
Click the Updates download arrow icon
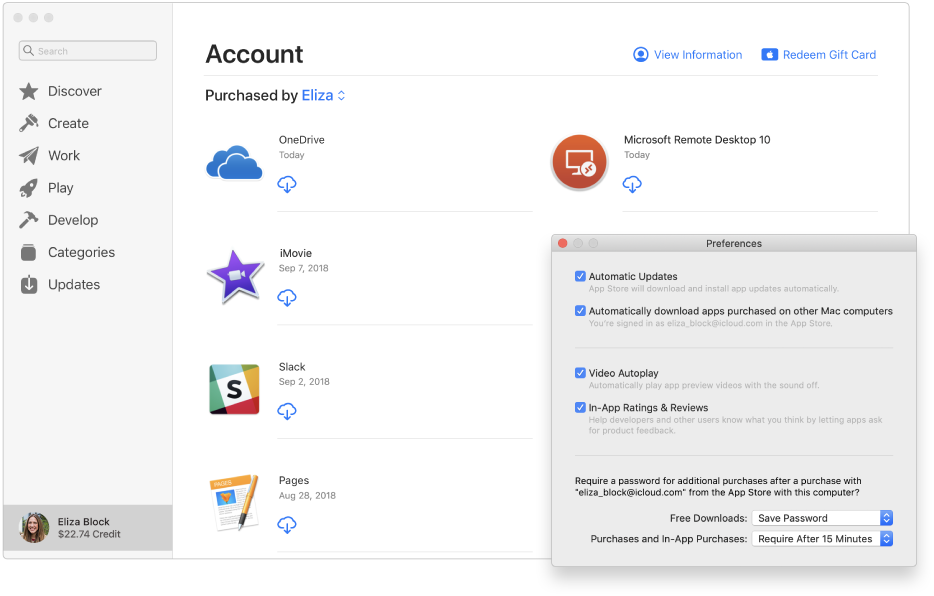29,285
